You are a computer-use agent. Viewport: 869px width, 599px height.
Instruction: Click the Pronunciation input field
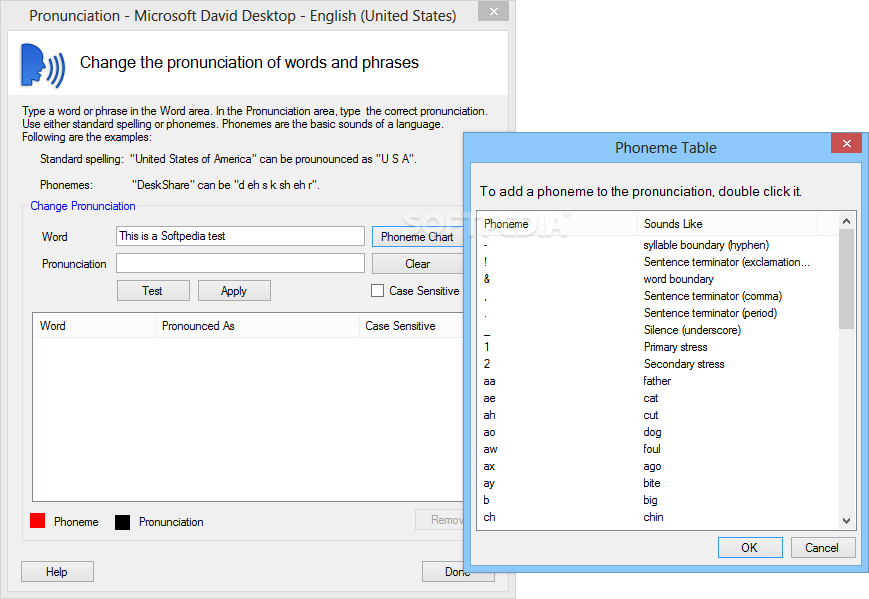(x=240, y=263)
